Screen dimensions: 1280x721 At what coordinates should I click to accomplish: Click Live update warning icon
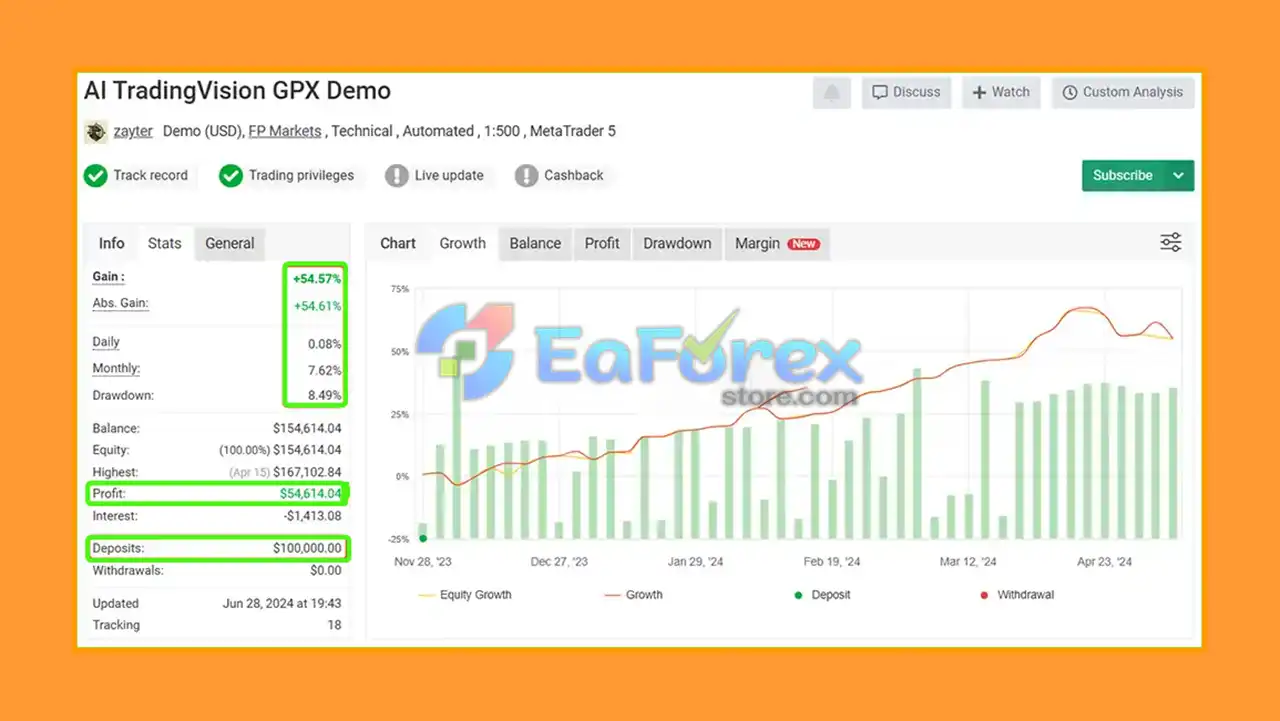click(x=397, y=176)
